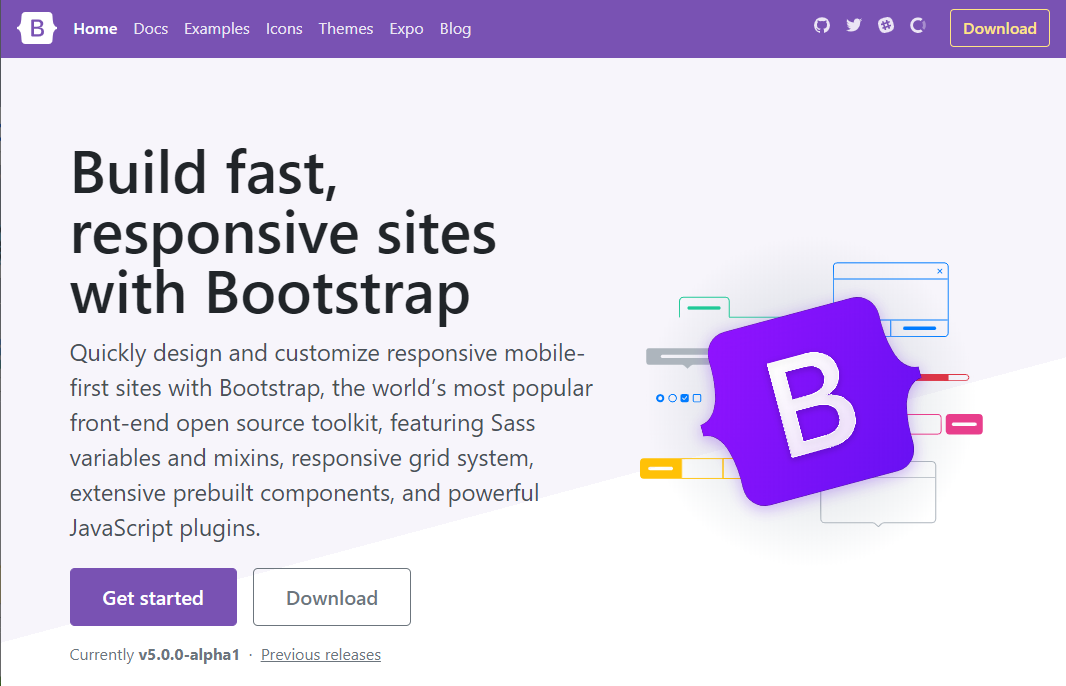Image resolution: width=1066 pixels, height=686 pixels.
Task: Click the purple Get started button
Action: 154,597
